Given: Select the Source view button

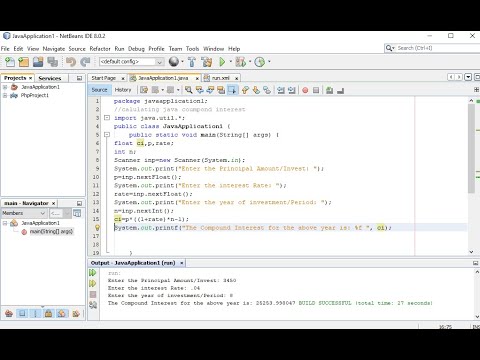Looking at the screenshot, I should click(x=99, y=90).
